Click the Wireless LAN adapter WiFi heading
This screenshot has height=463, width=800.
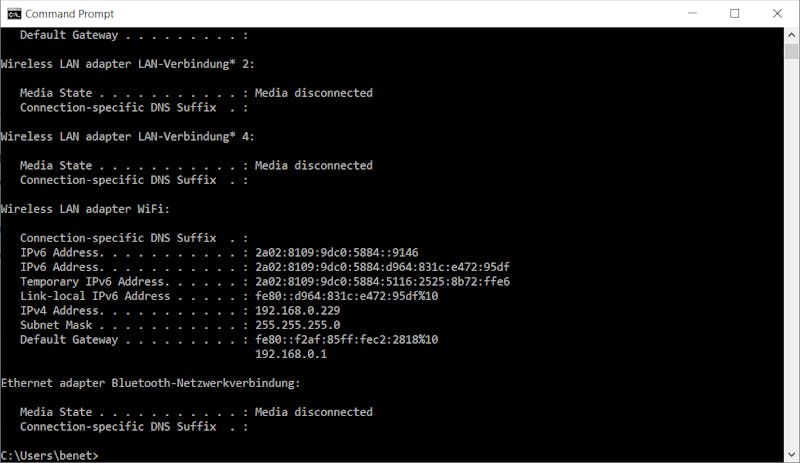[x=85, y=209]
